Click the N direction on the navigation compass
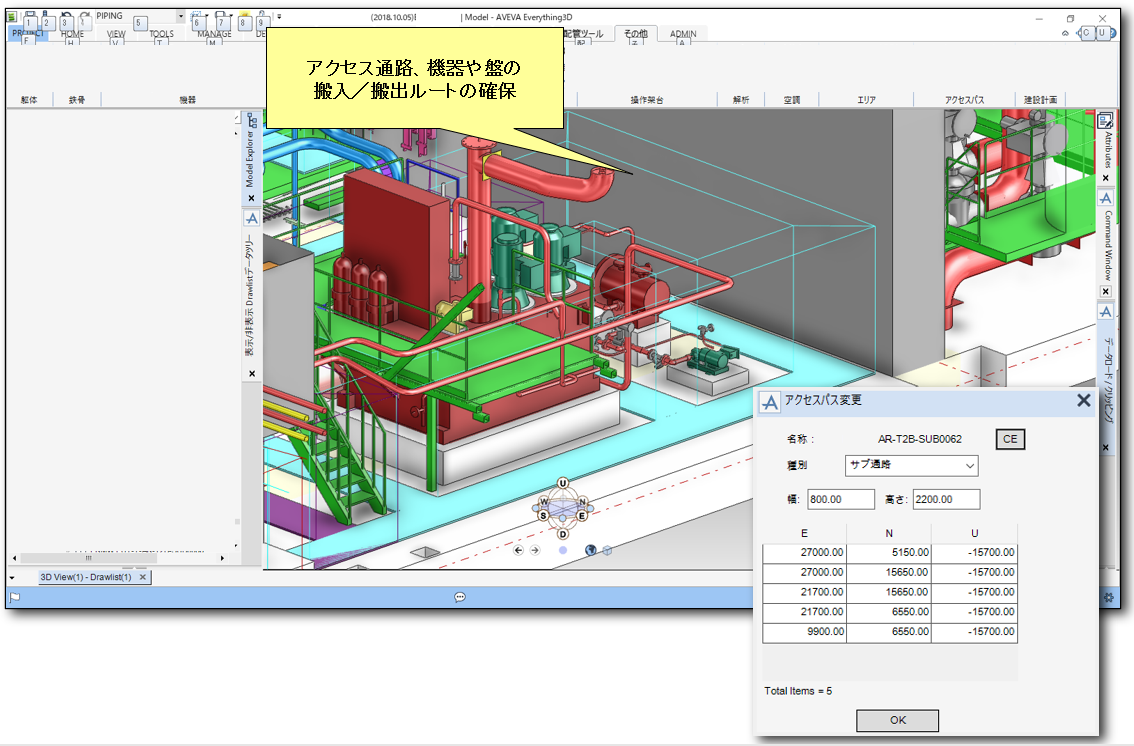This screenshot has width=1134, height=746. click(x=584, y=502)
